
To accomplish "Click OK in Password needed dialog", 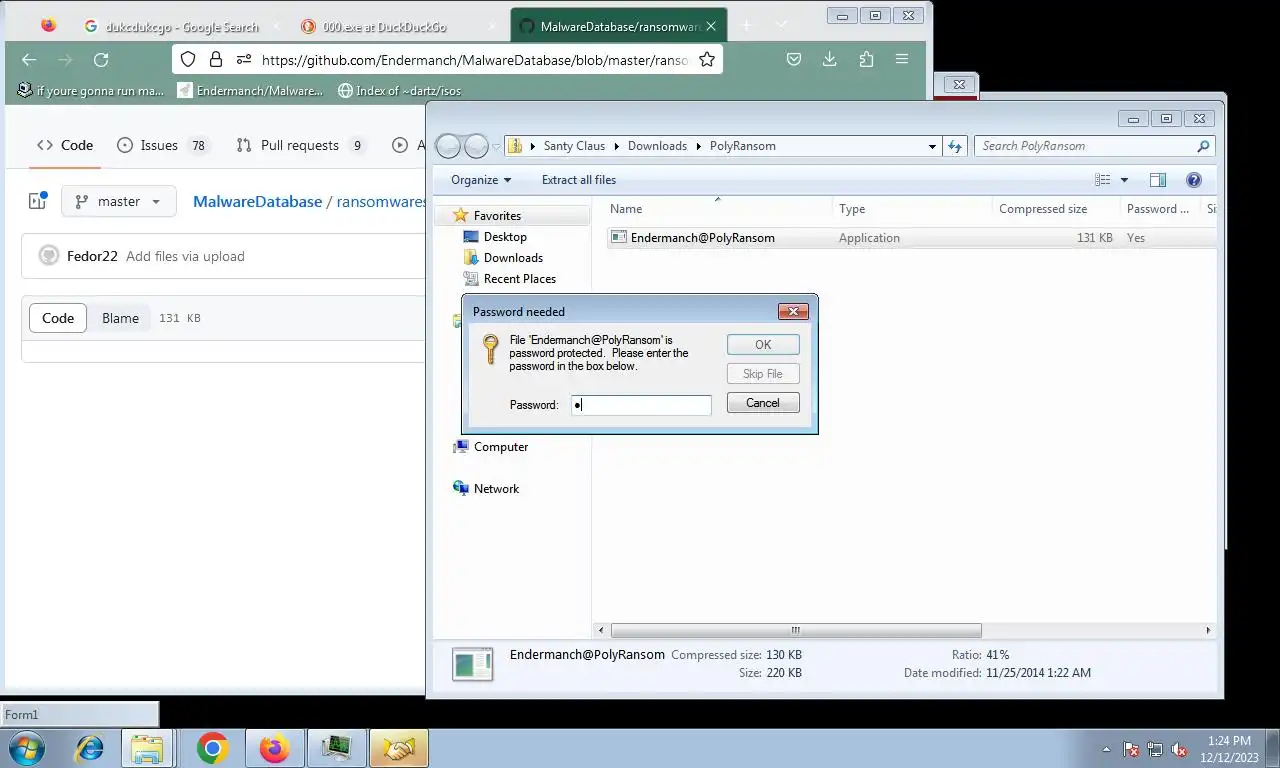I will pos(763,344).
